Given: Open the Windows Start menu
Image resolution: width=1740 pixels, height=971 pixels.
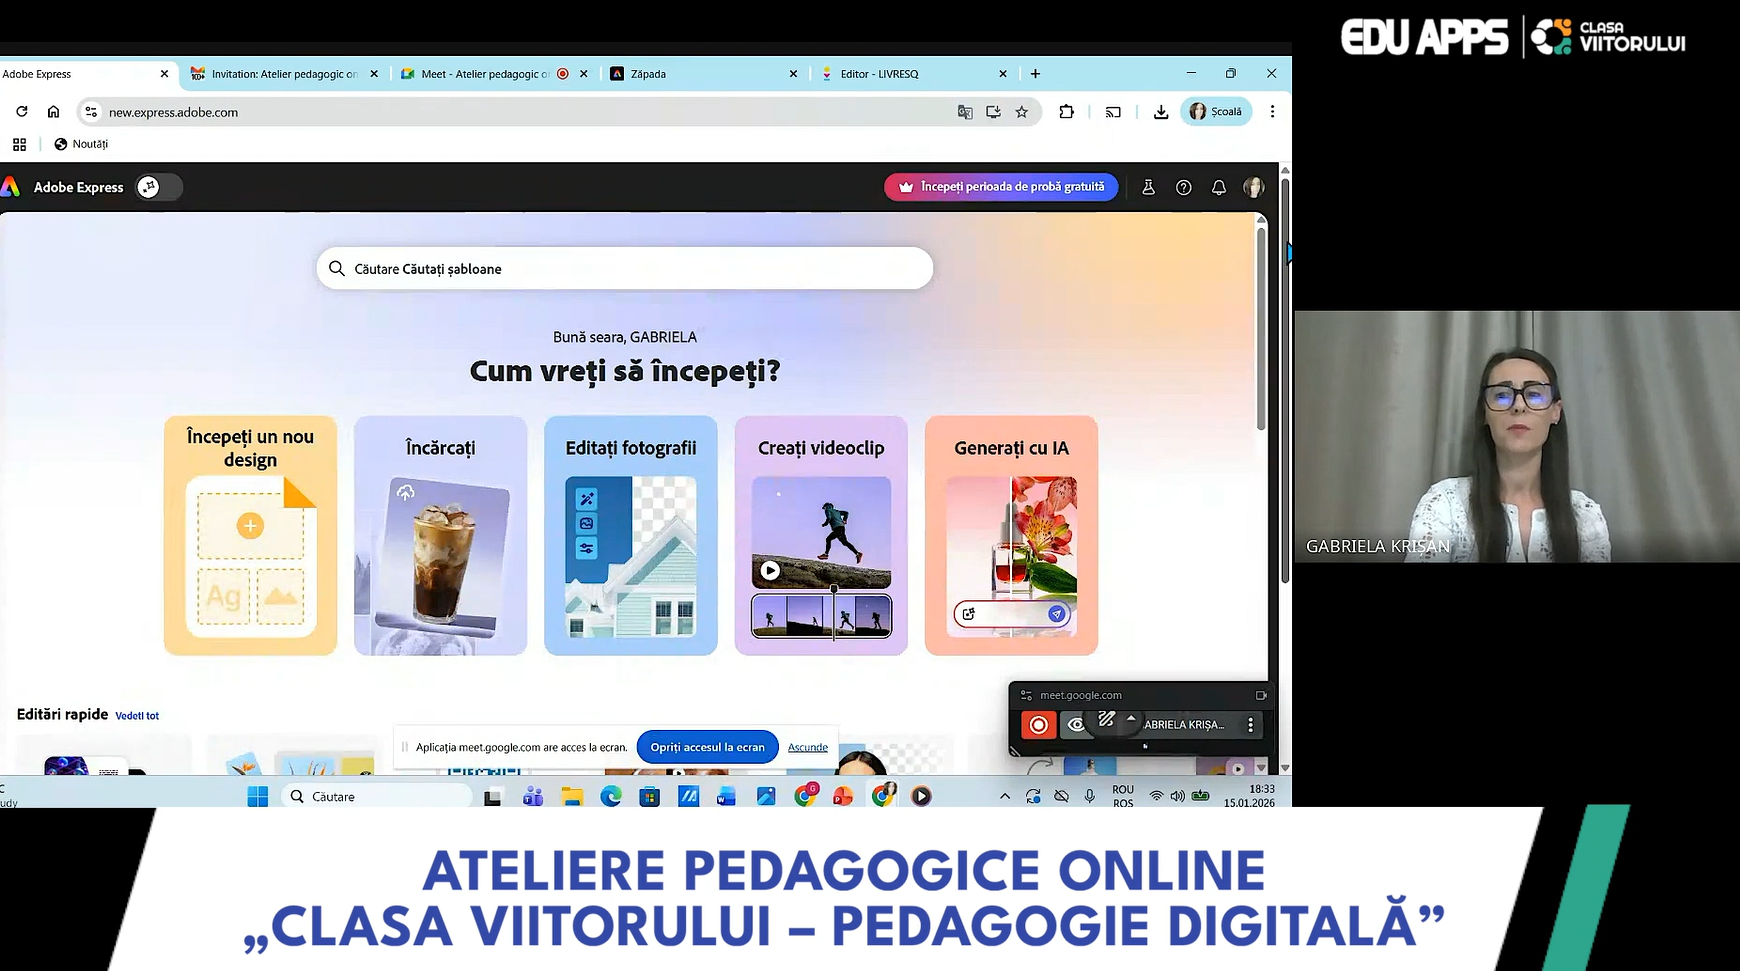Looking at the screenshot, I should tap(258, 796).
